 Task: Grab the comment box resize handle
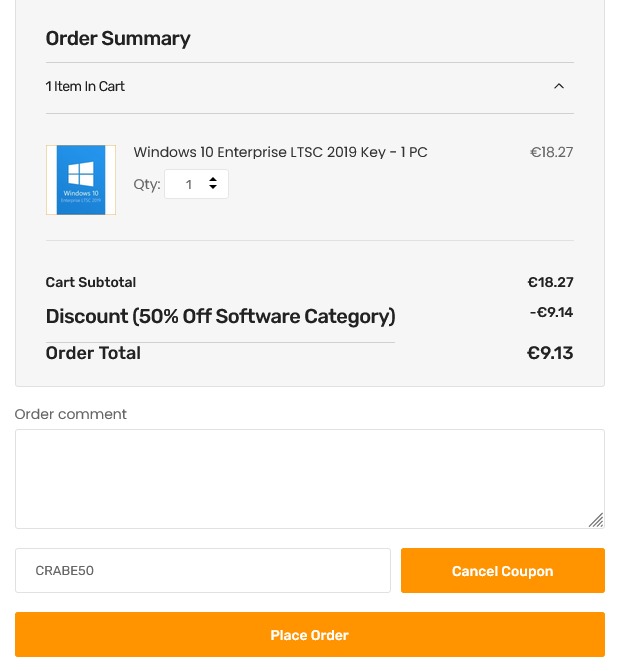(x=596, y=520)
